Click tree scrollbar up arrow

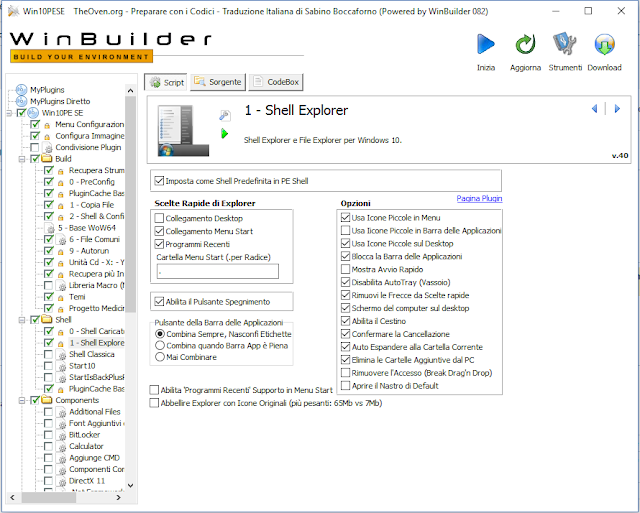[x=130, y=91]
